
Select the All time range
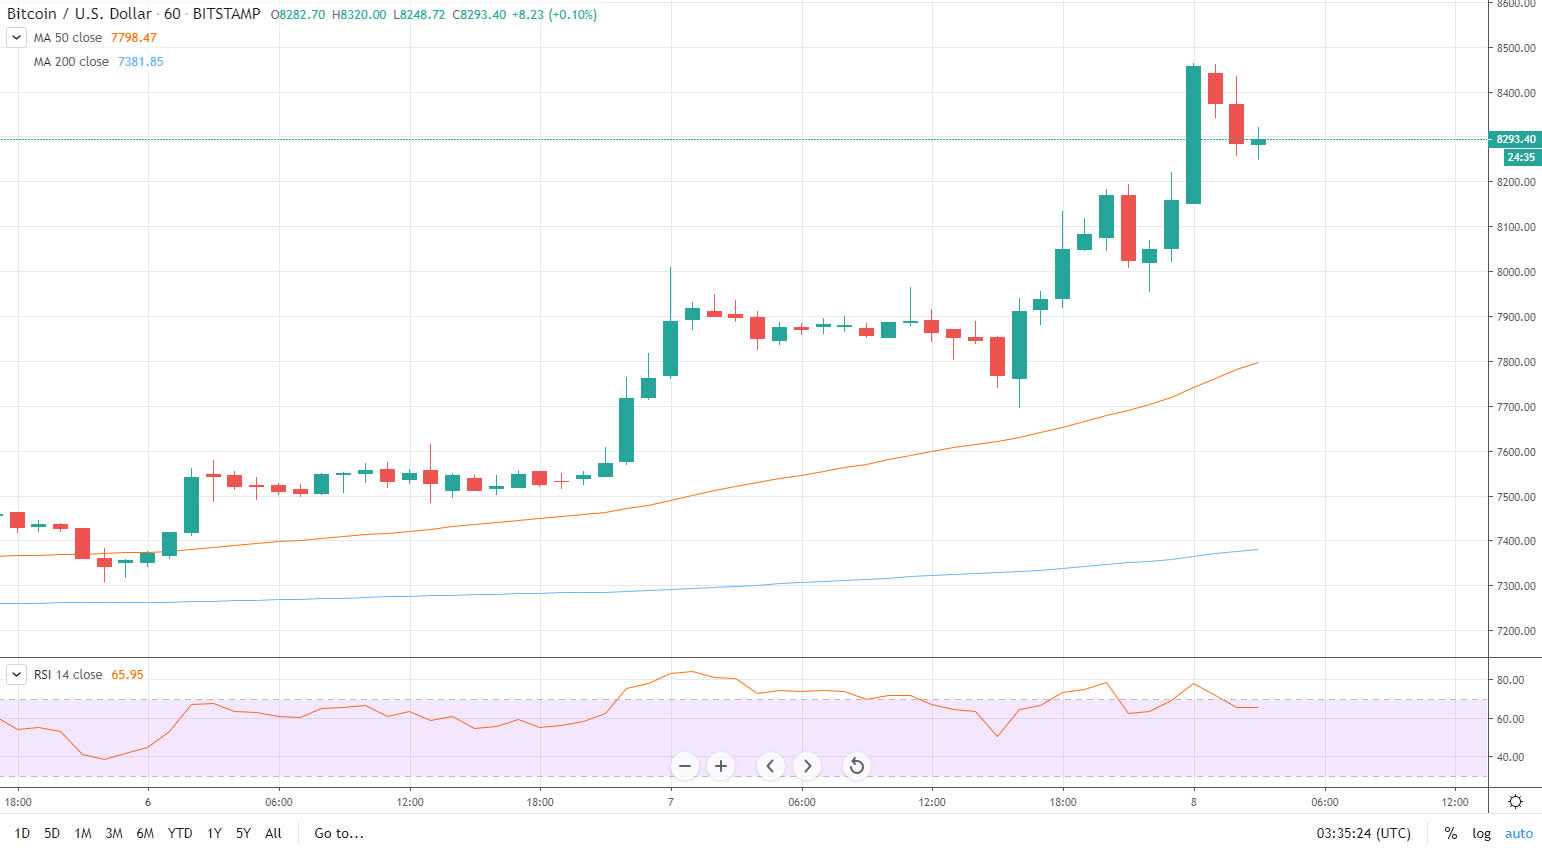[x=273, y=833]
